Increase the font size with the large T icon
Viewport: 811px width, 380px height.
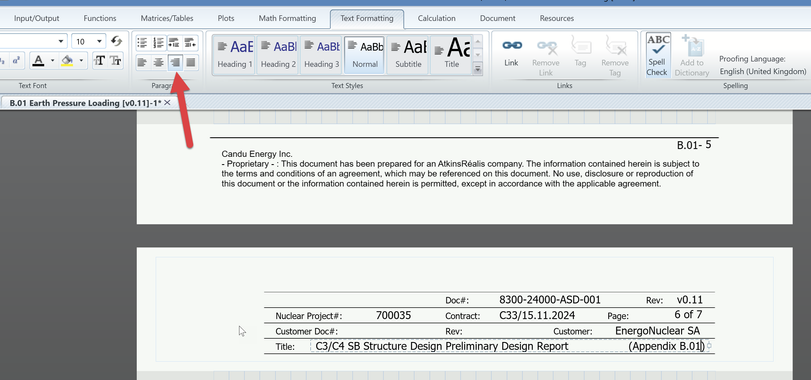[100, 60]
